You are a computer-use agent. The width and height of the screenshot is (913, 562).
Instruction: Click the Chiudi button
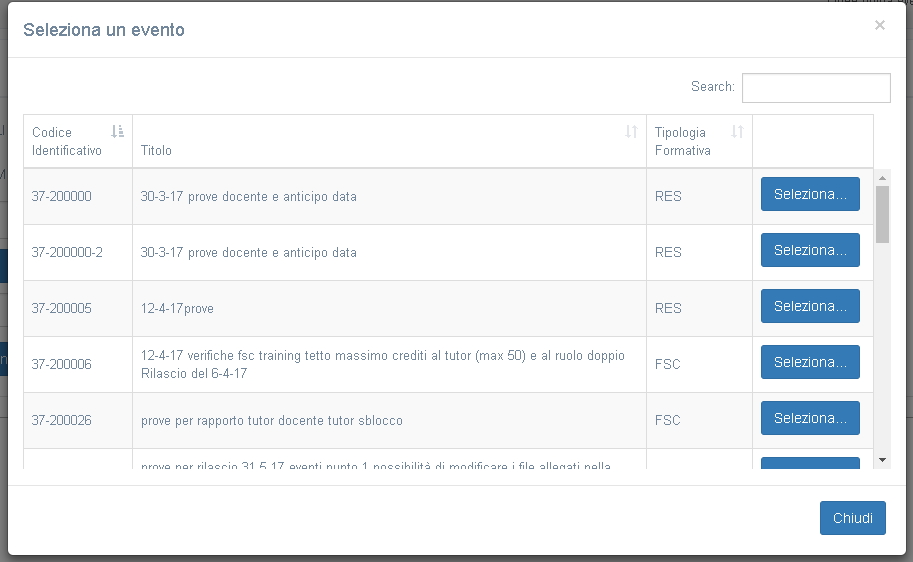click(x=852, y=518)
